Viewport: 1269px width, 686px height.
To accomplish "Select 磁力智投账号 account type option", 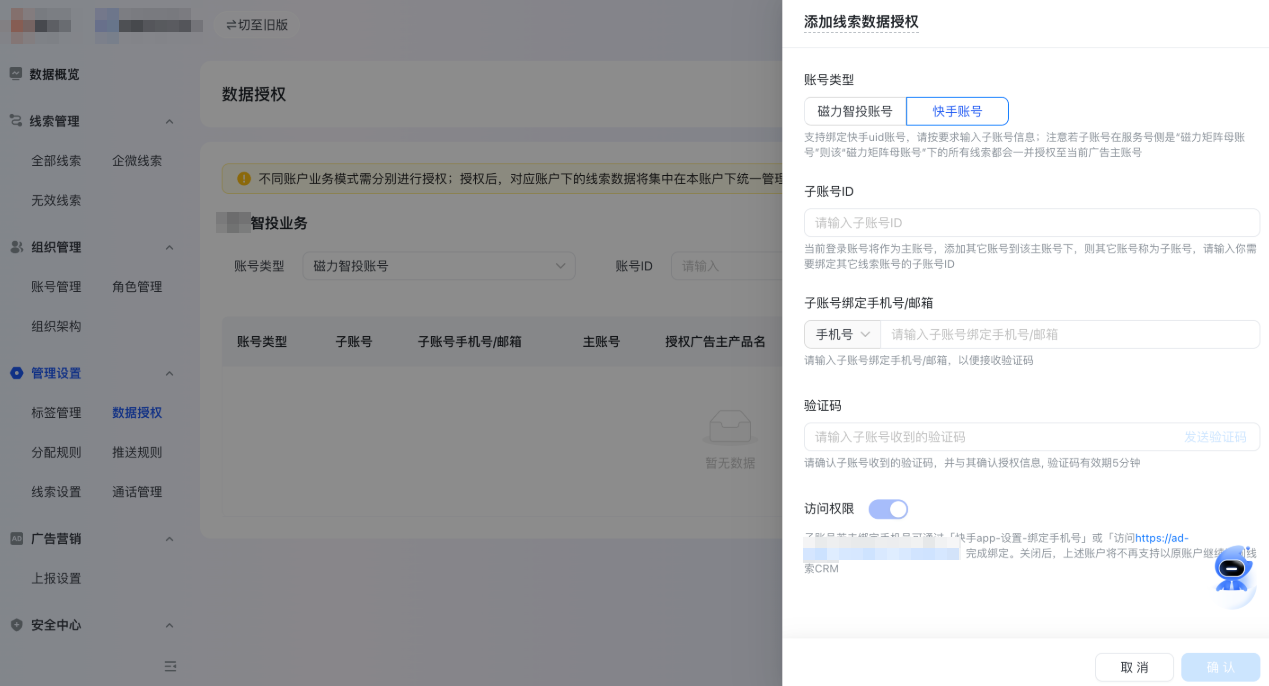I will pyautogui.click(x=855, y=111).
